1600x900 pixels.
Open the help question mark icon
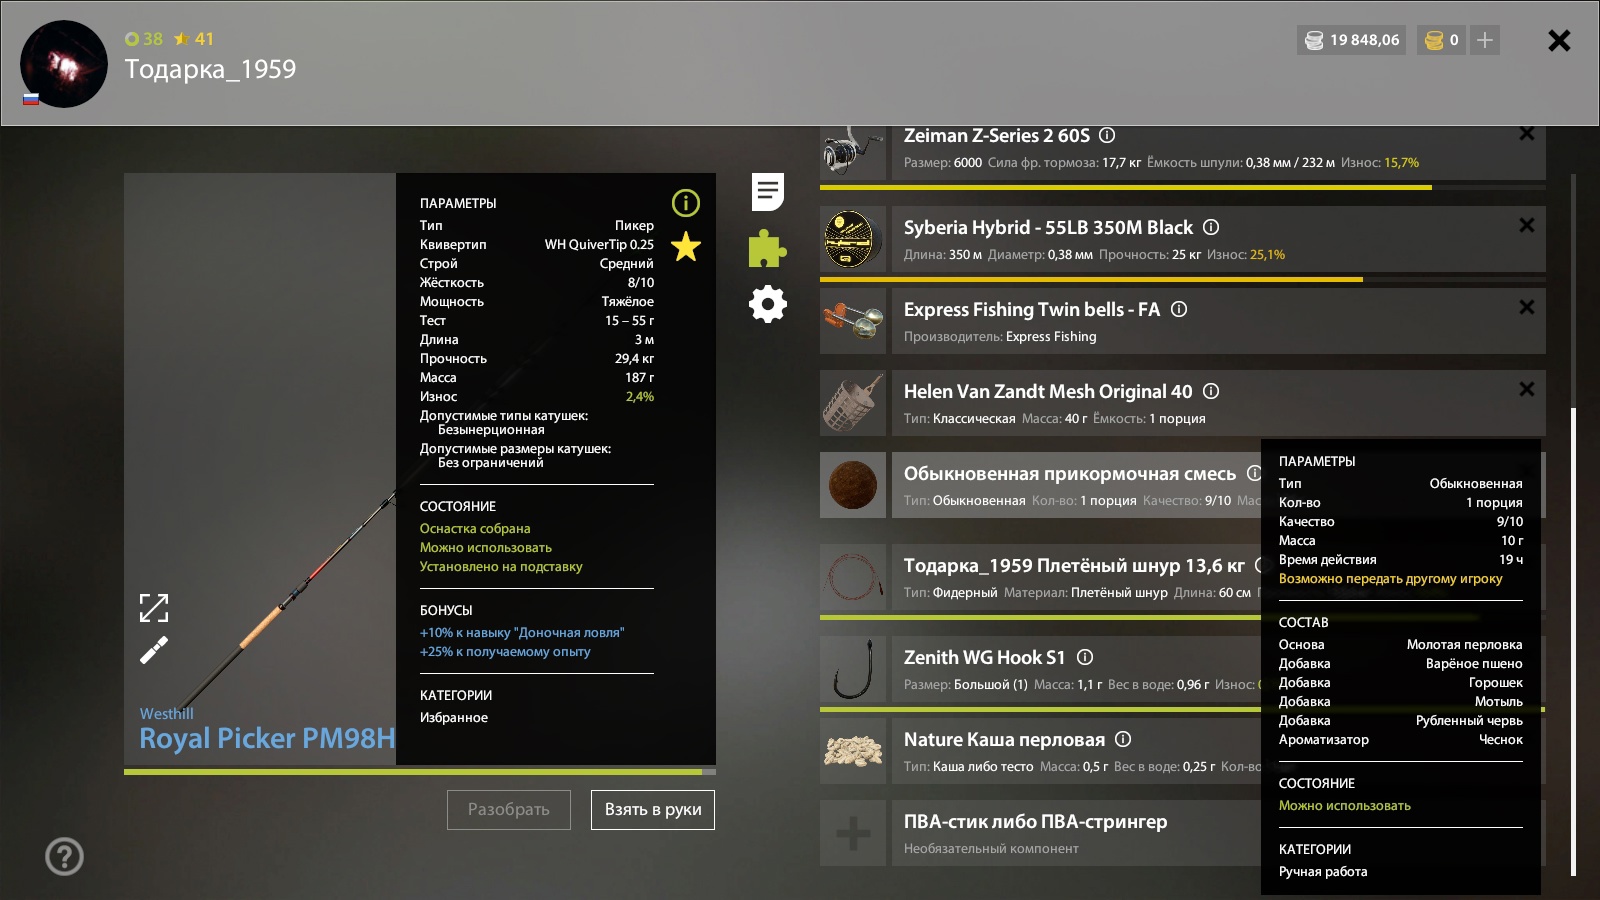(x=65, y=856)
